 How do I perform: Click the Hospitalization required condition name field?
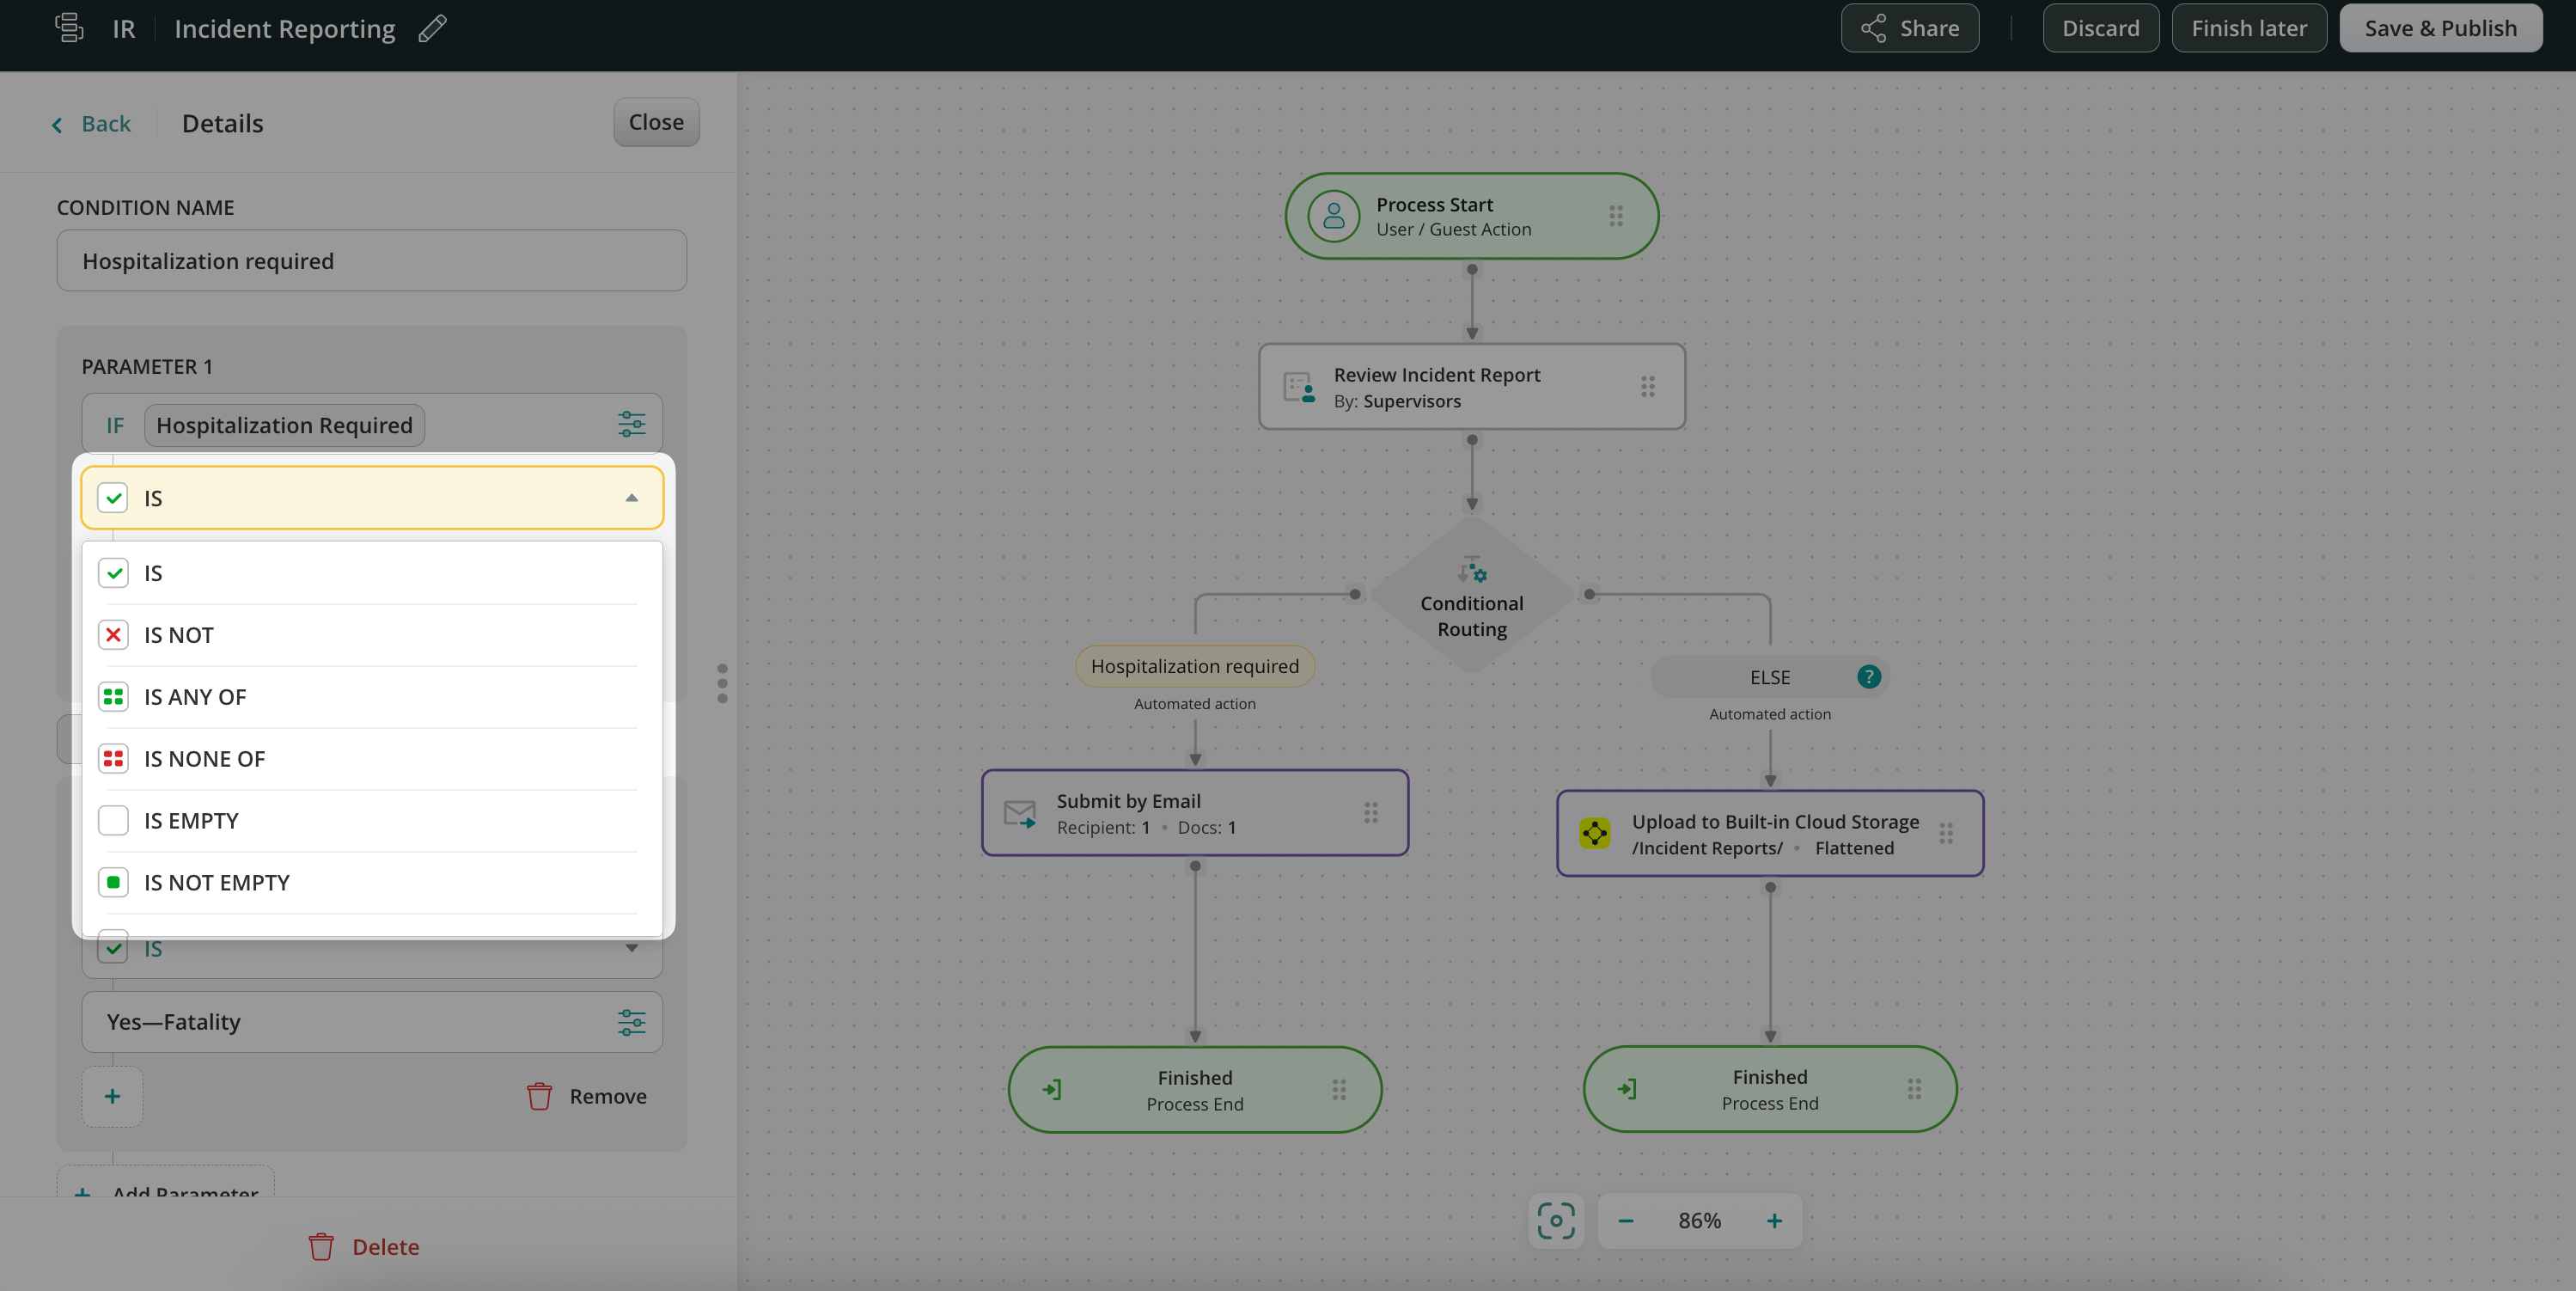[x=371, y=261]
